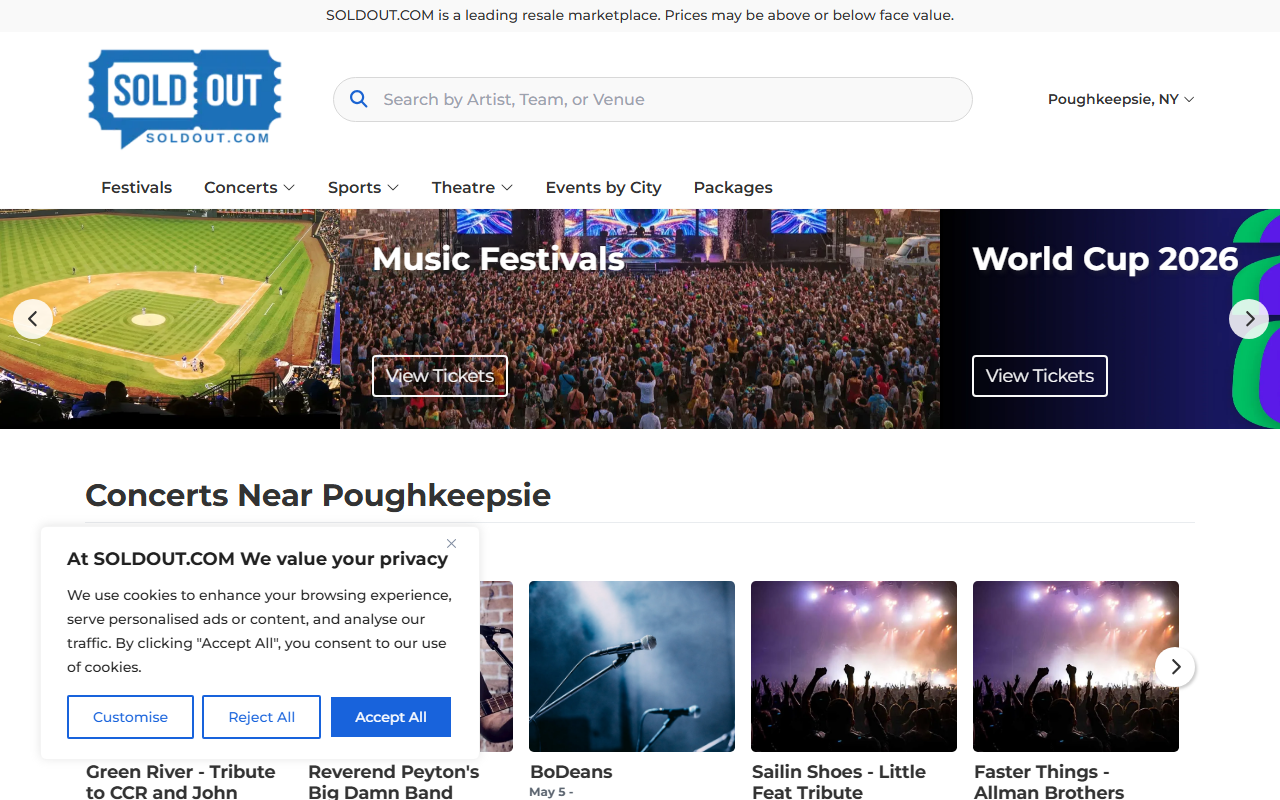The width and height of the screenshot is (1280, 800).
Task: Advance the concerts carousel right arrow
Action: [x=1175, y=666]
